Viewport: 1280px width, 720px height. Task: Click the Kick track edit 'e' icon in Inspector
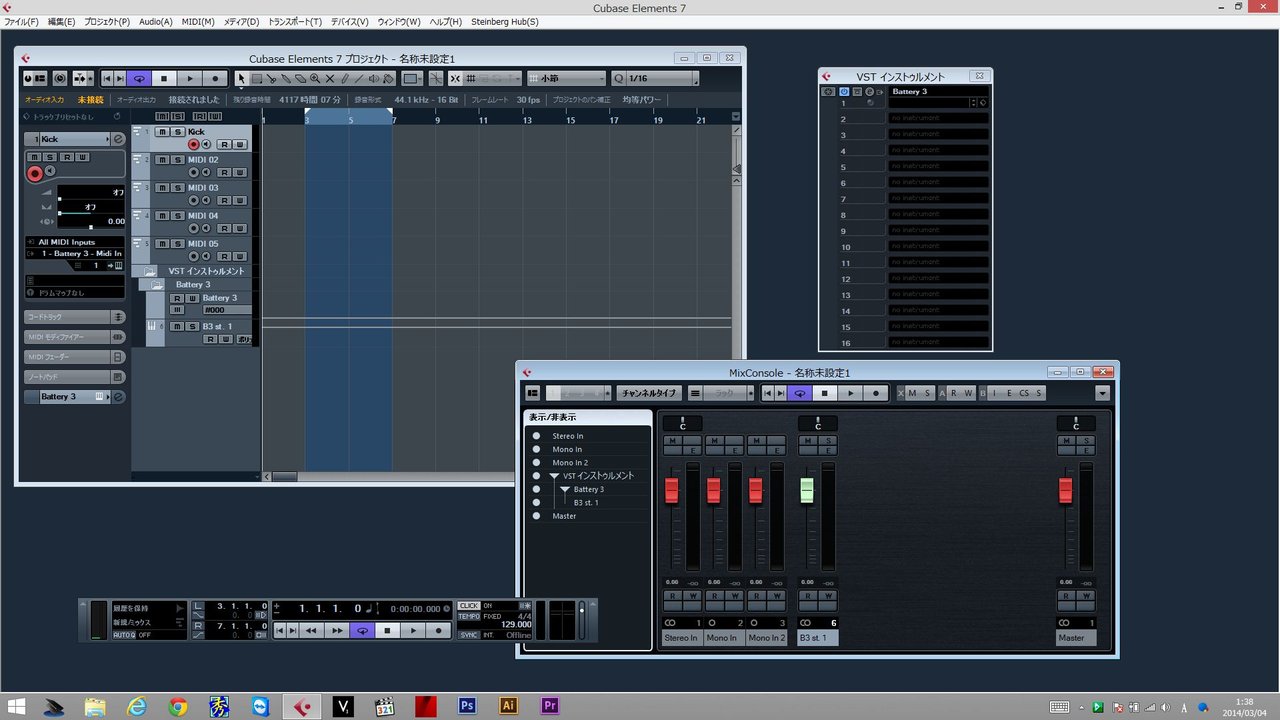coord(118,139)
